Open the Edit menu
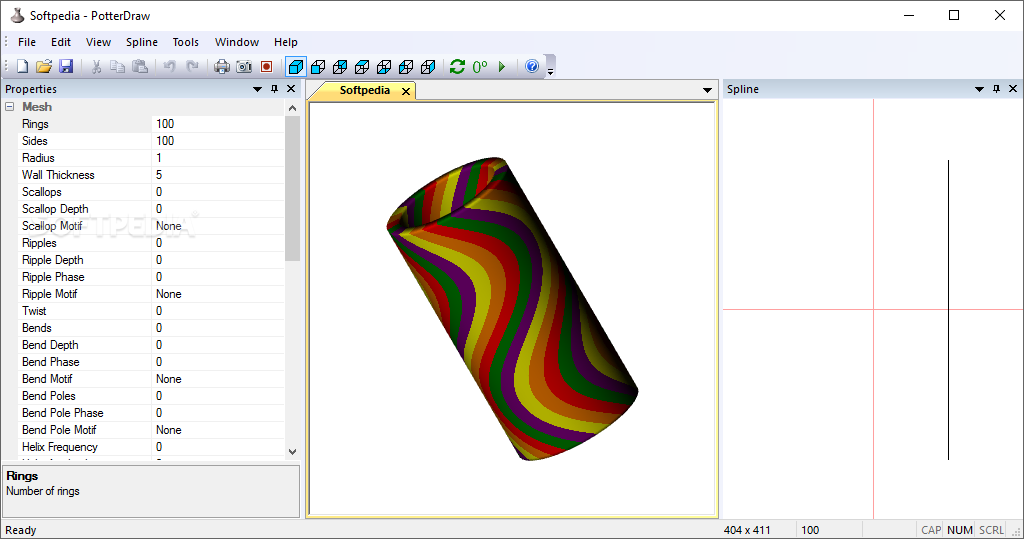Image resolution: width=1024 pixels, height=539 pixels. click(x=61, y=42)
